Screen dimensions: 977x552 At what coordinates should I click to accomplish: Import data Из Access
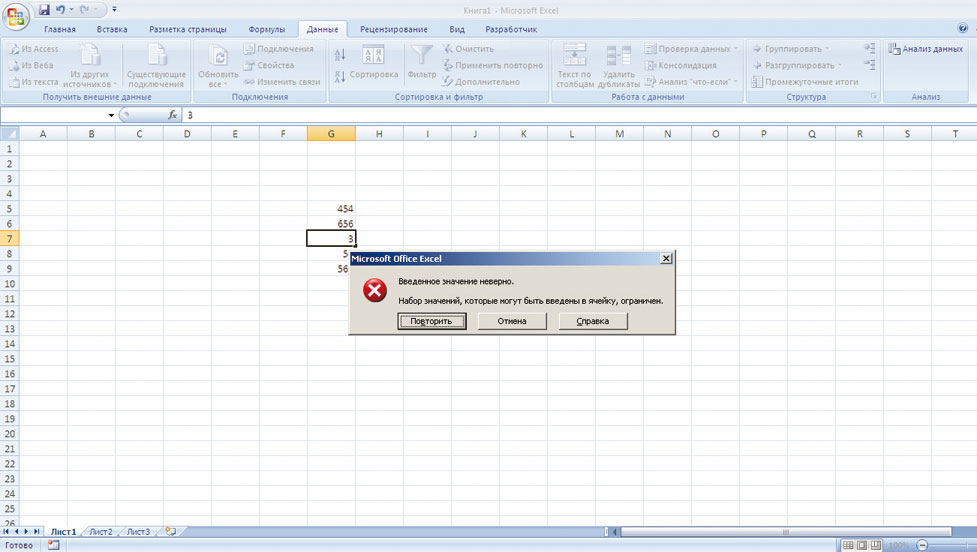pyautogui.click(x=34, y=49)
